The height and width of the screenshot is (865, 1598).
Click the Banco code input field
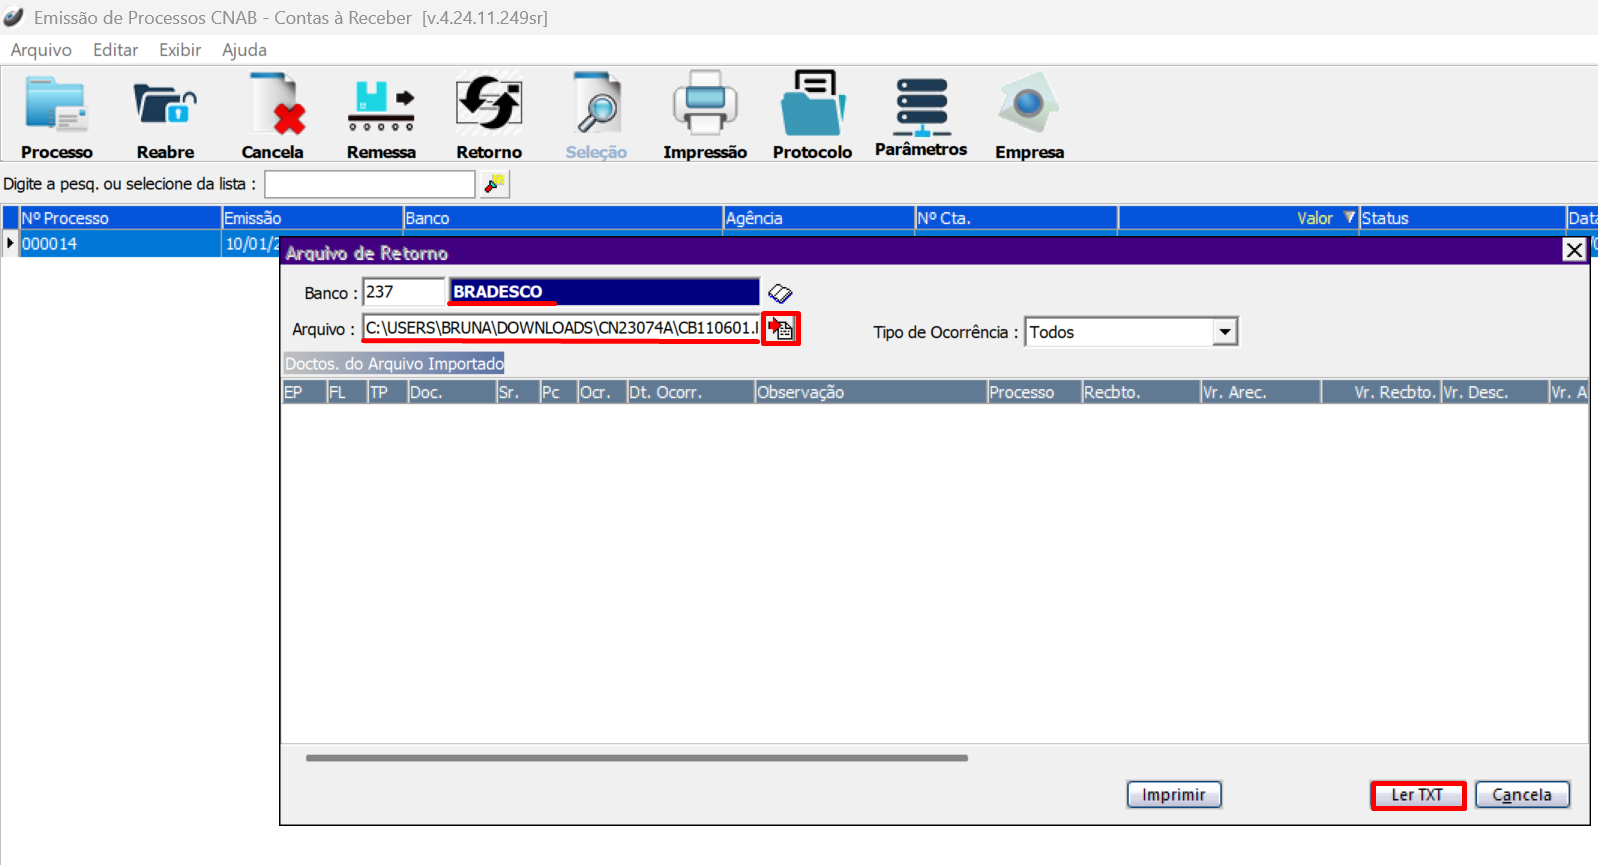(x=403, y=292)
